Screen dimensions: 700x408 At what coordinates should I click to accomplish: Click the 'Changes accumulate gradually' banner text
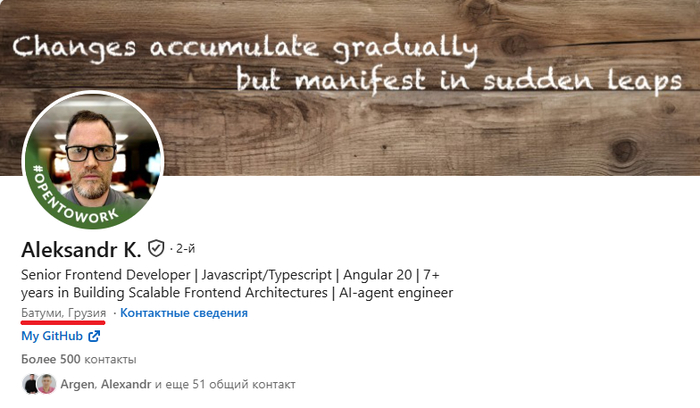click(245, 48)
